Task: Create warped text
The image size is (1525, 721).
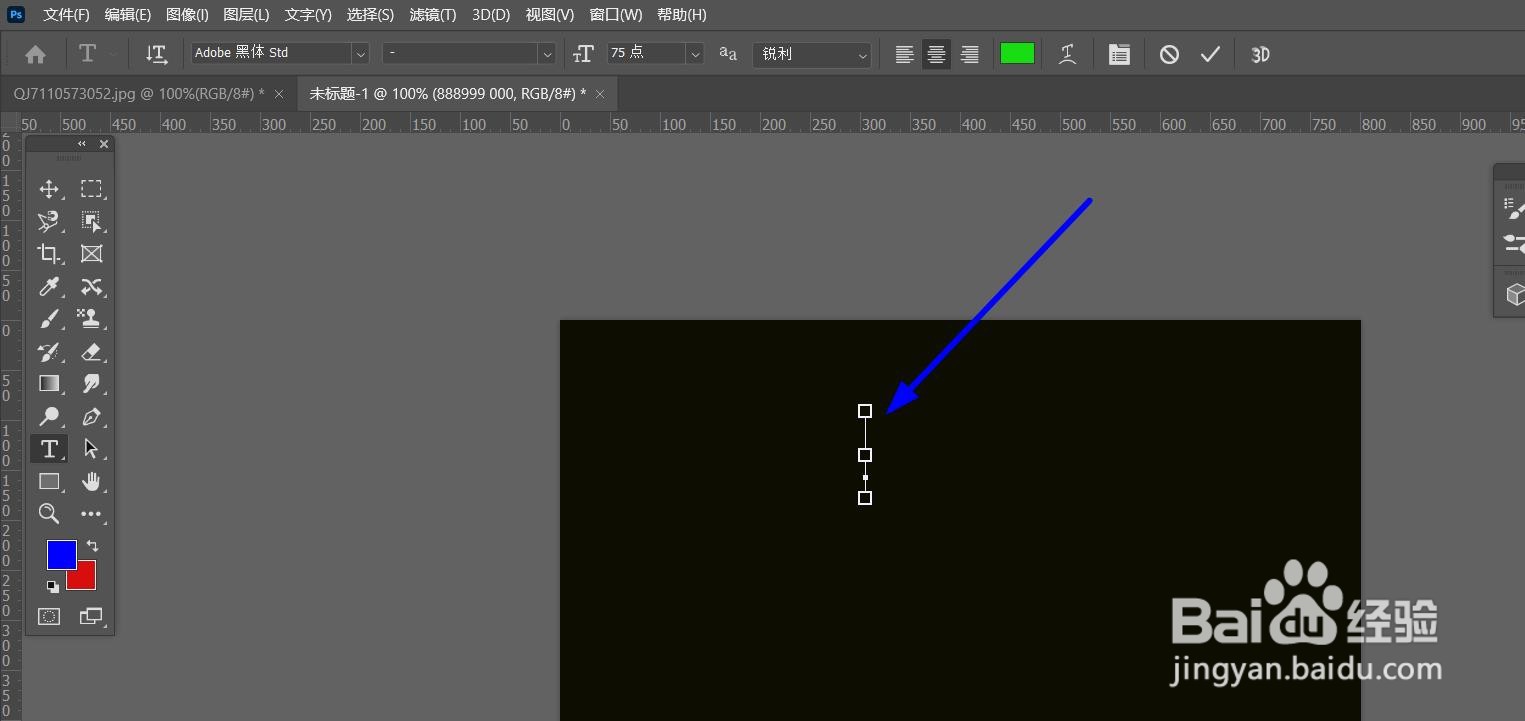Action: [1068, 55]
